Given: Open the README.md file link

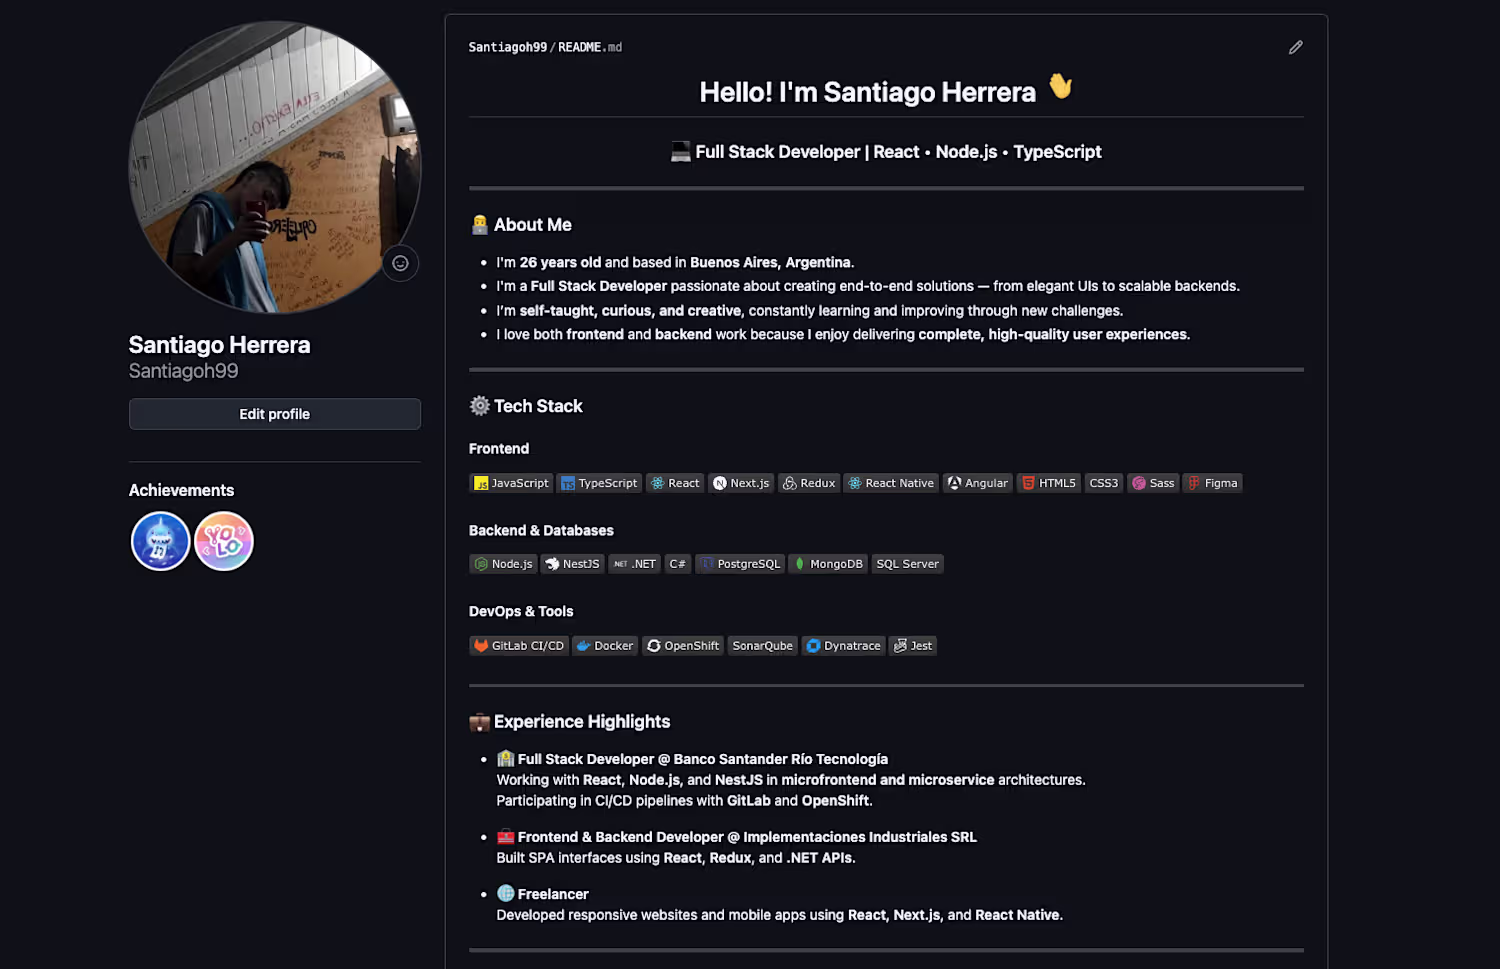Looking at the screenshot, I should click(589, 47).
